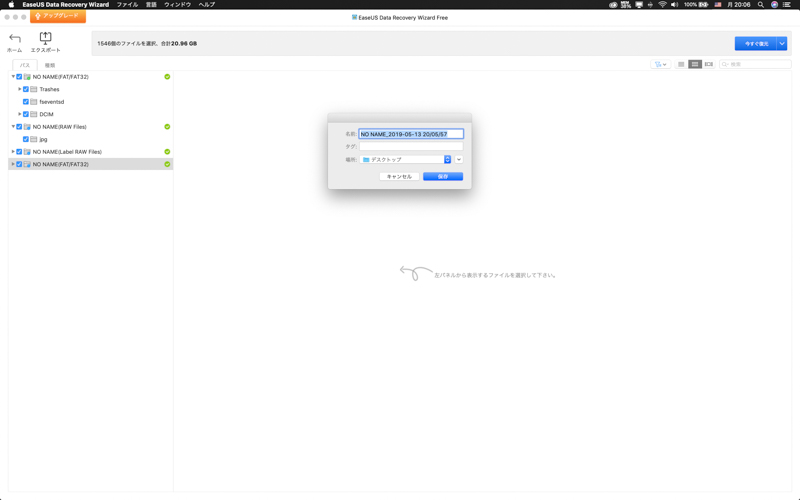Open Spotlight search in menu bar
The width and height of the screenshot is (800, 500).
click(761, 5)
